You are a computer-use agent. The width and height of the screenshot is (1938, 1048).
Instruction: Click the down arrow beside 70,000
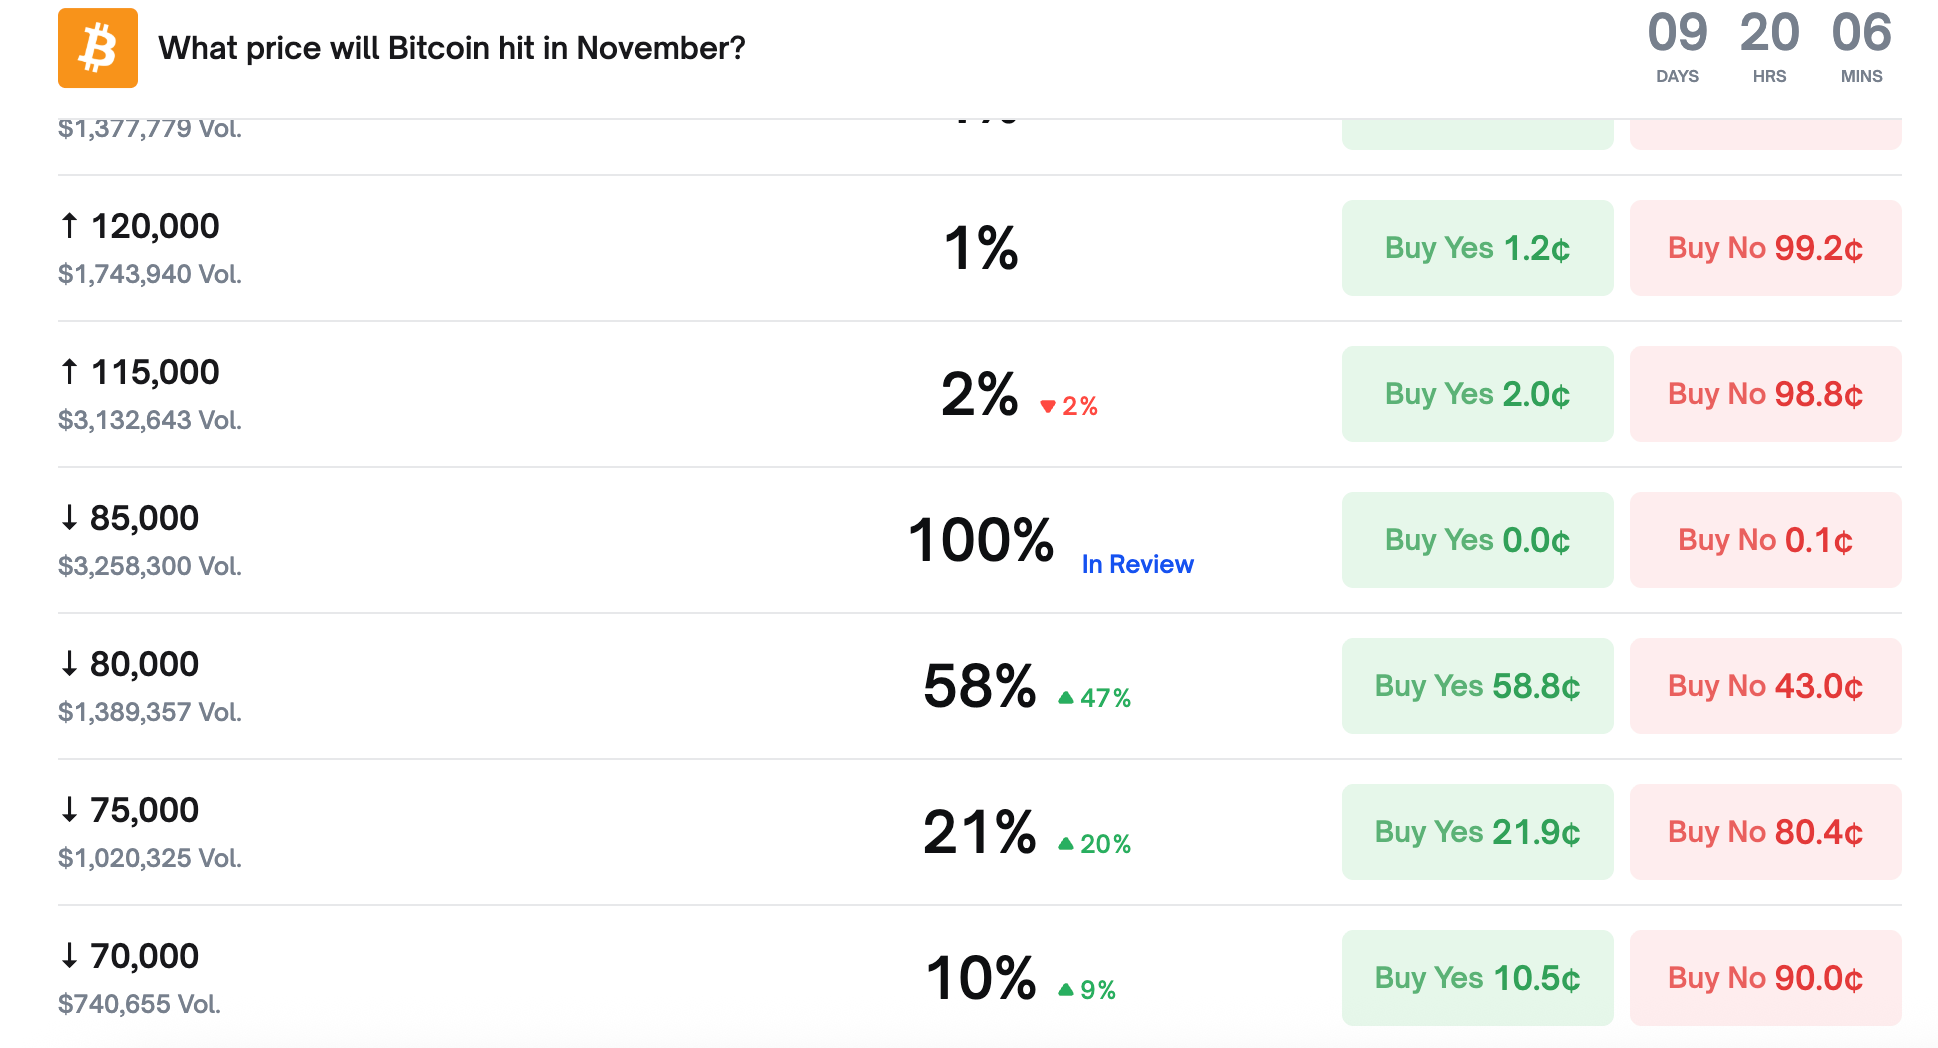click(x=69, y=956)
